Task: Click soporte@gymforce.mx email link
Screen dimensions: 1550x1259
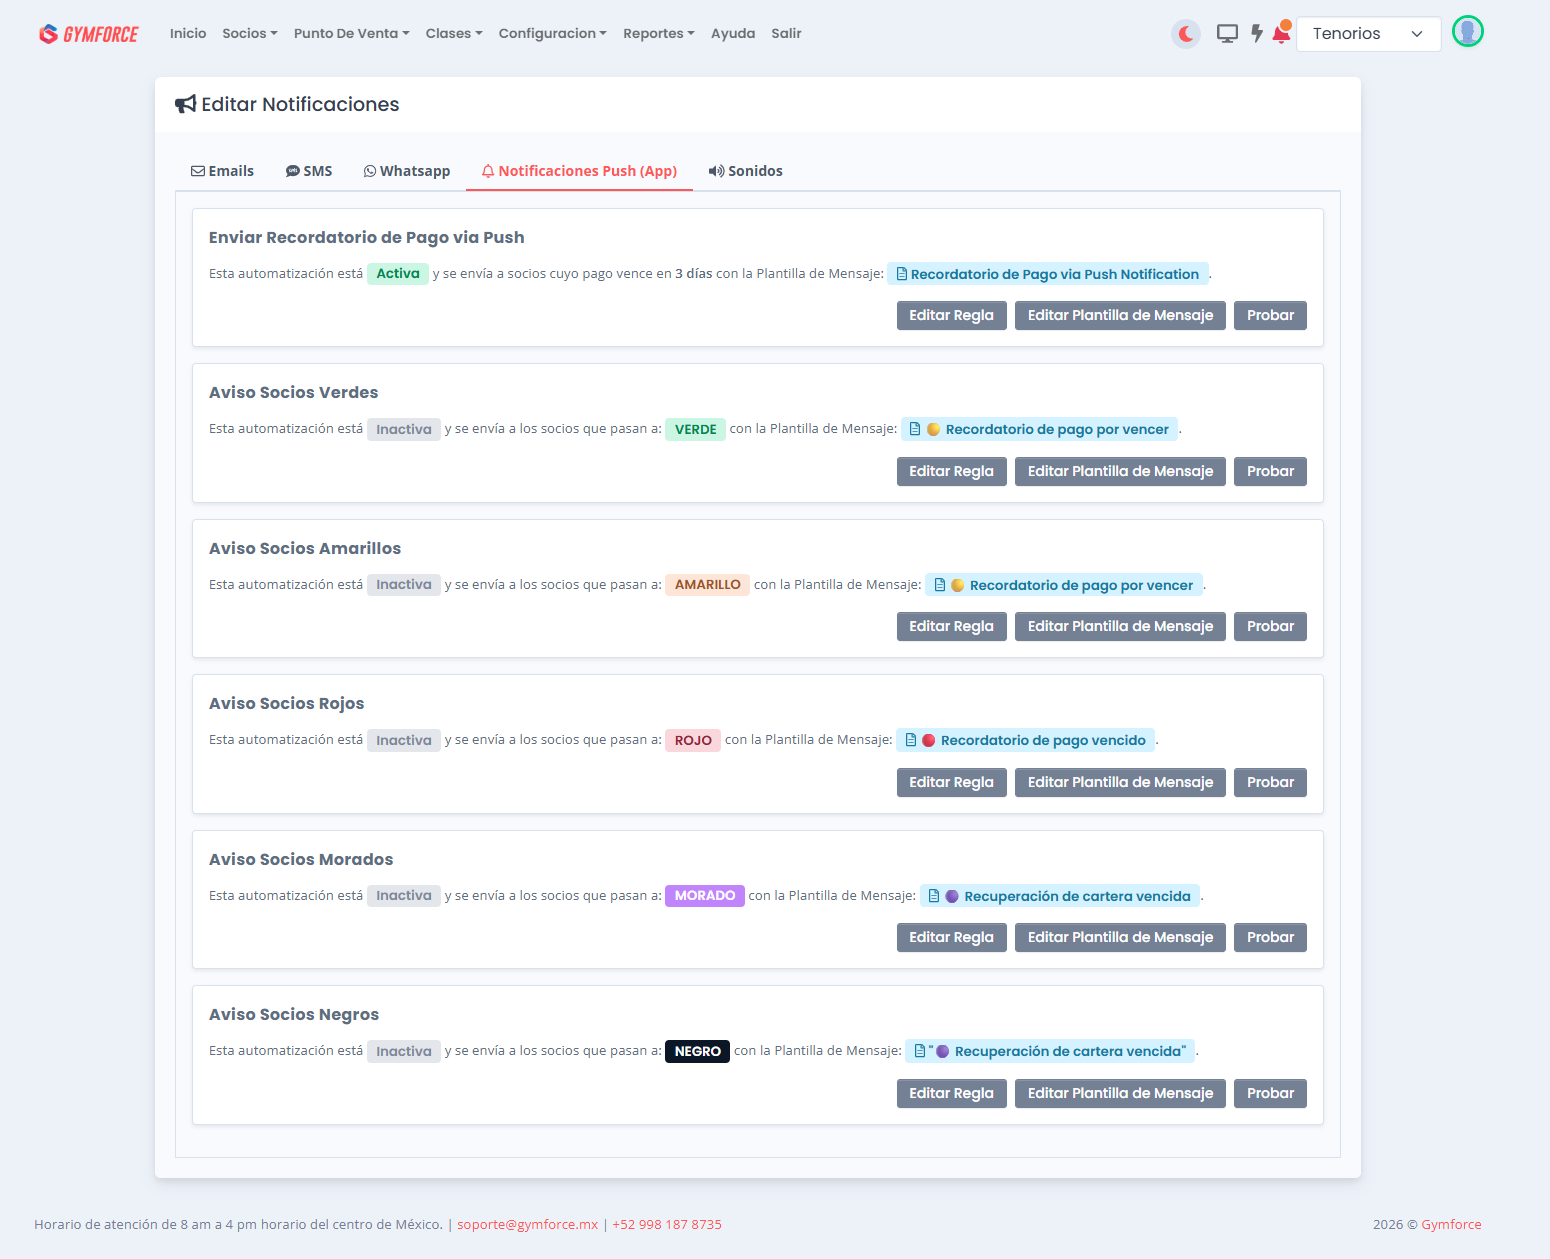Action: point(527,1224)
